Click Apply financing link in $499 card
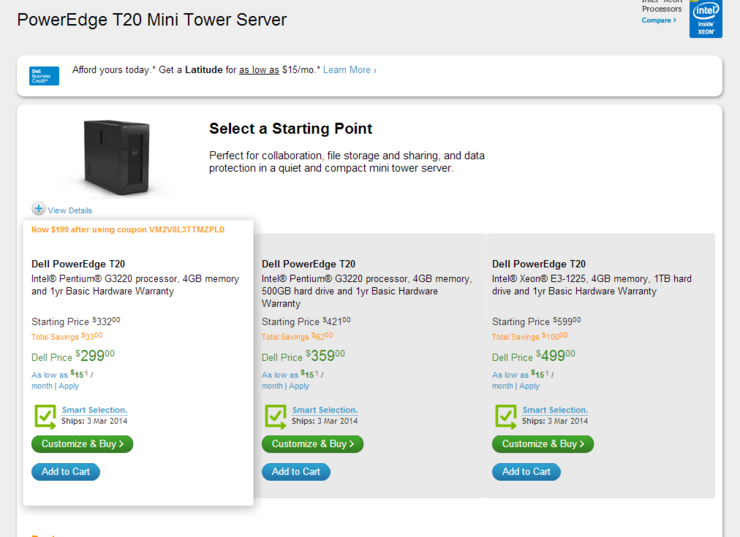740x537 pixels. coord(530,386)
